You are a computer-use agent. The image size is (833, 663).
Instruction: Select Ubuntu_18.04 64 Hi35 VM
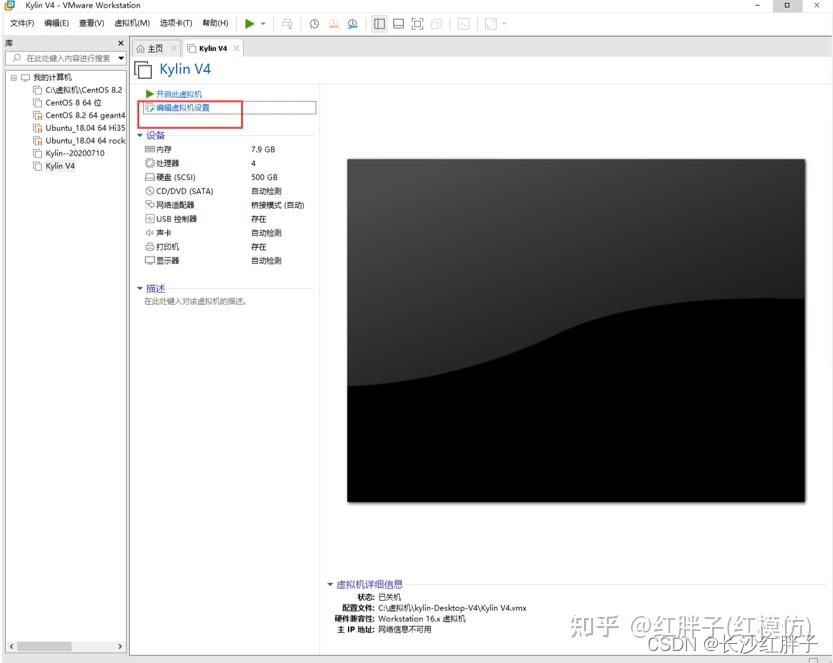click(x=79, y=128)
